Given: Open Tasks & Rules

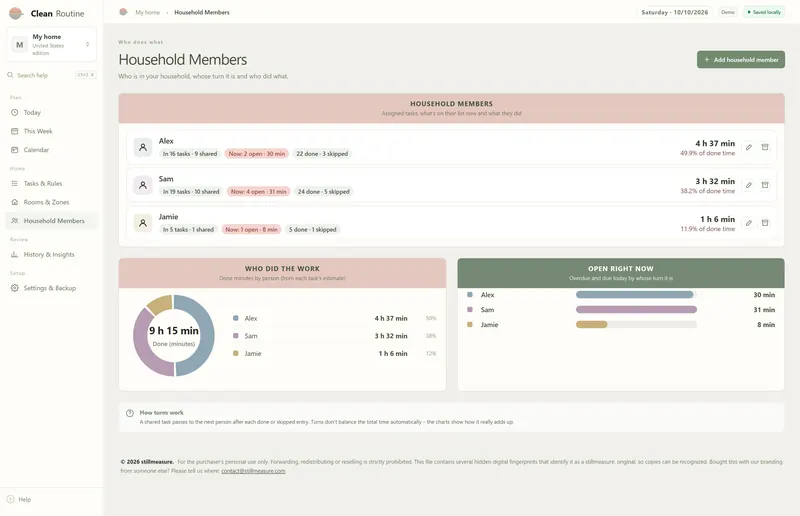Looking at the screenshot, I should 52,183.
